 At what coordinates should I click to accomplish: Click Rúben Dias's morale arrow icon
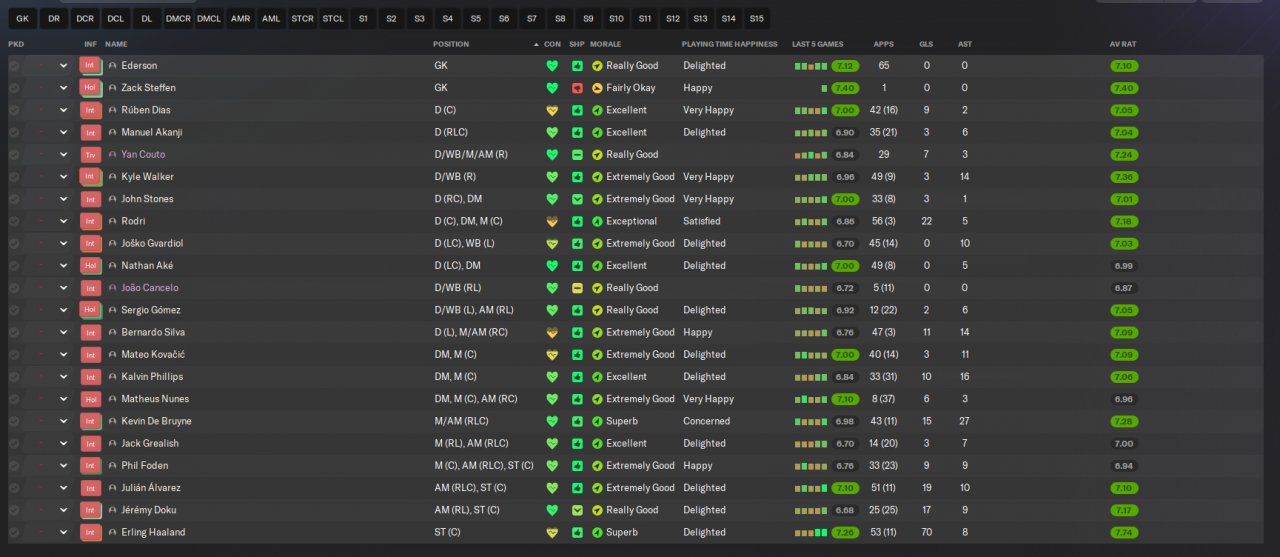click(x=597, y=110)
